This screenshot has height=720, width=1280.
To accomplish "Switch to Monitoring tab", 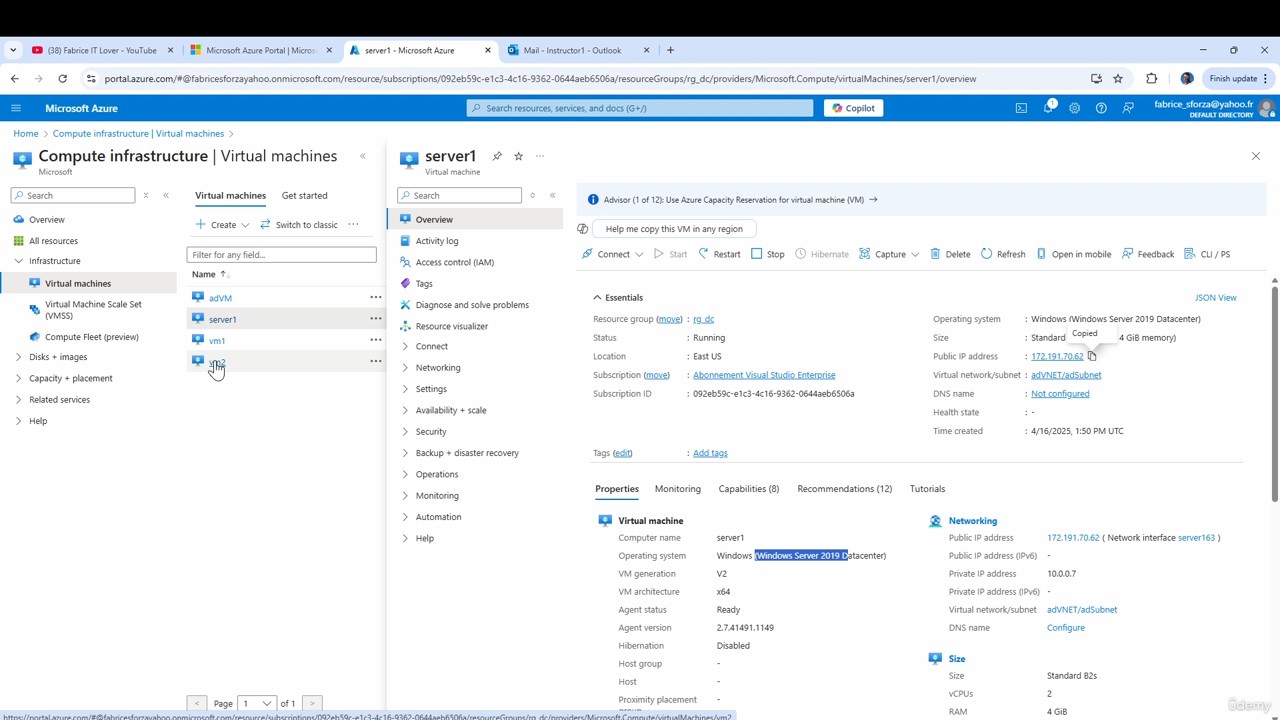I will (x=677, y=489).
